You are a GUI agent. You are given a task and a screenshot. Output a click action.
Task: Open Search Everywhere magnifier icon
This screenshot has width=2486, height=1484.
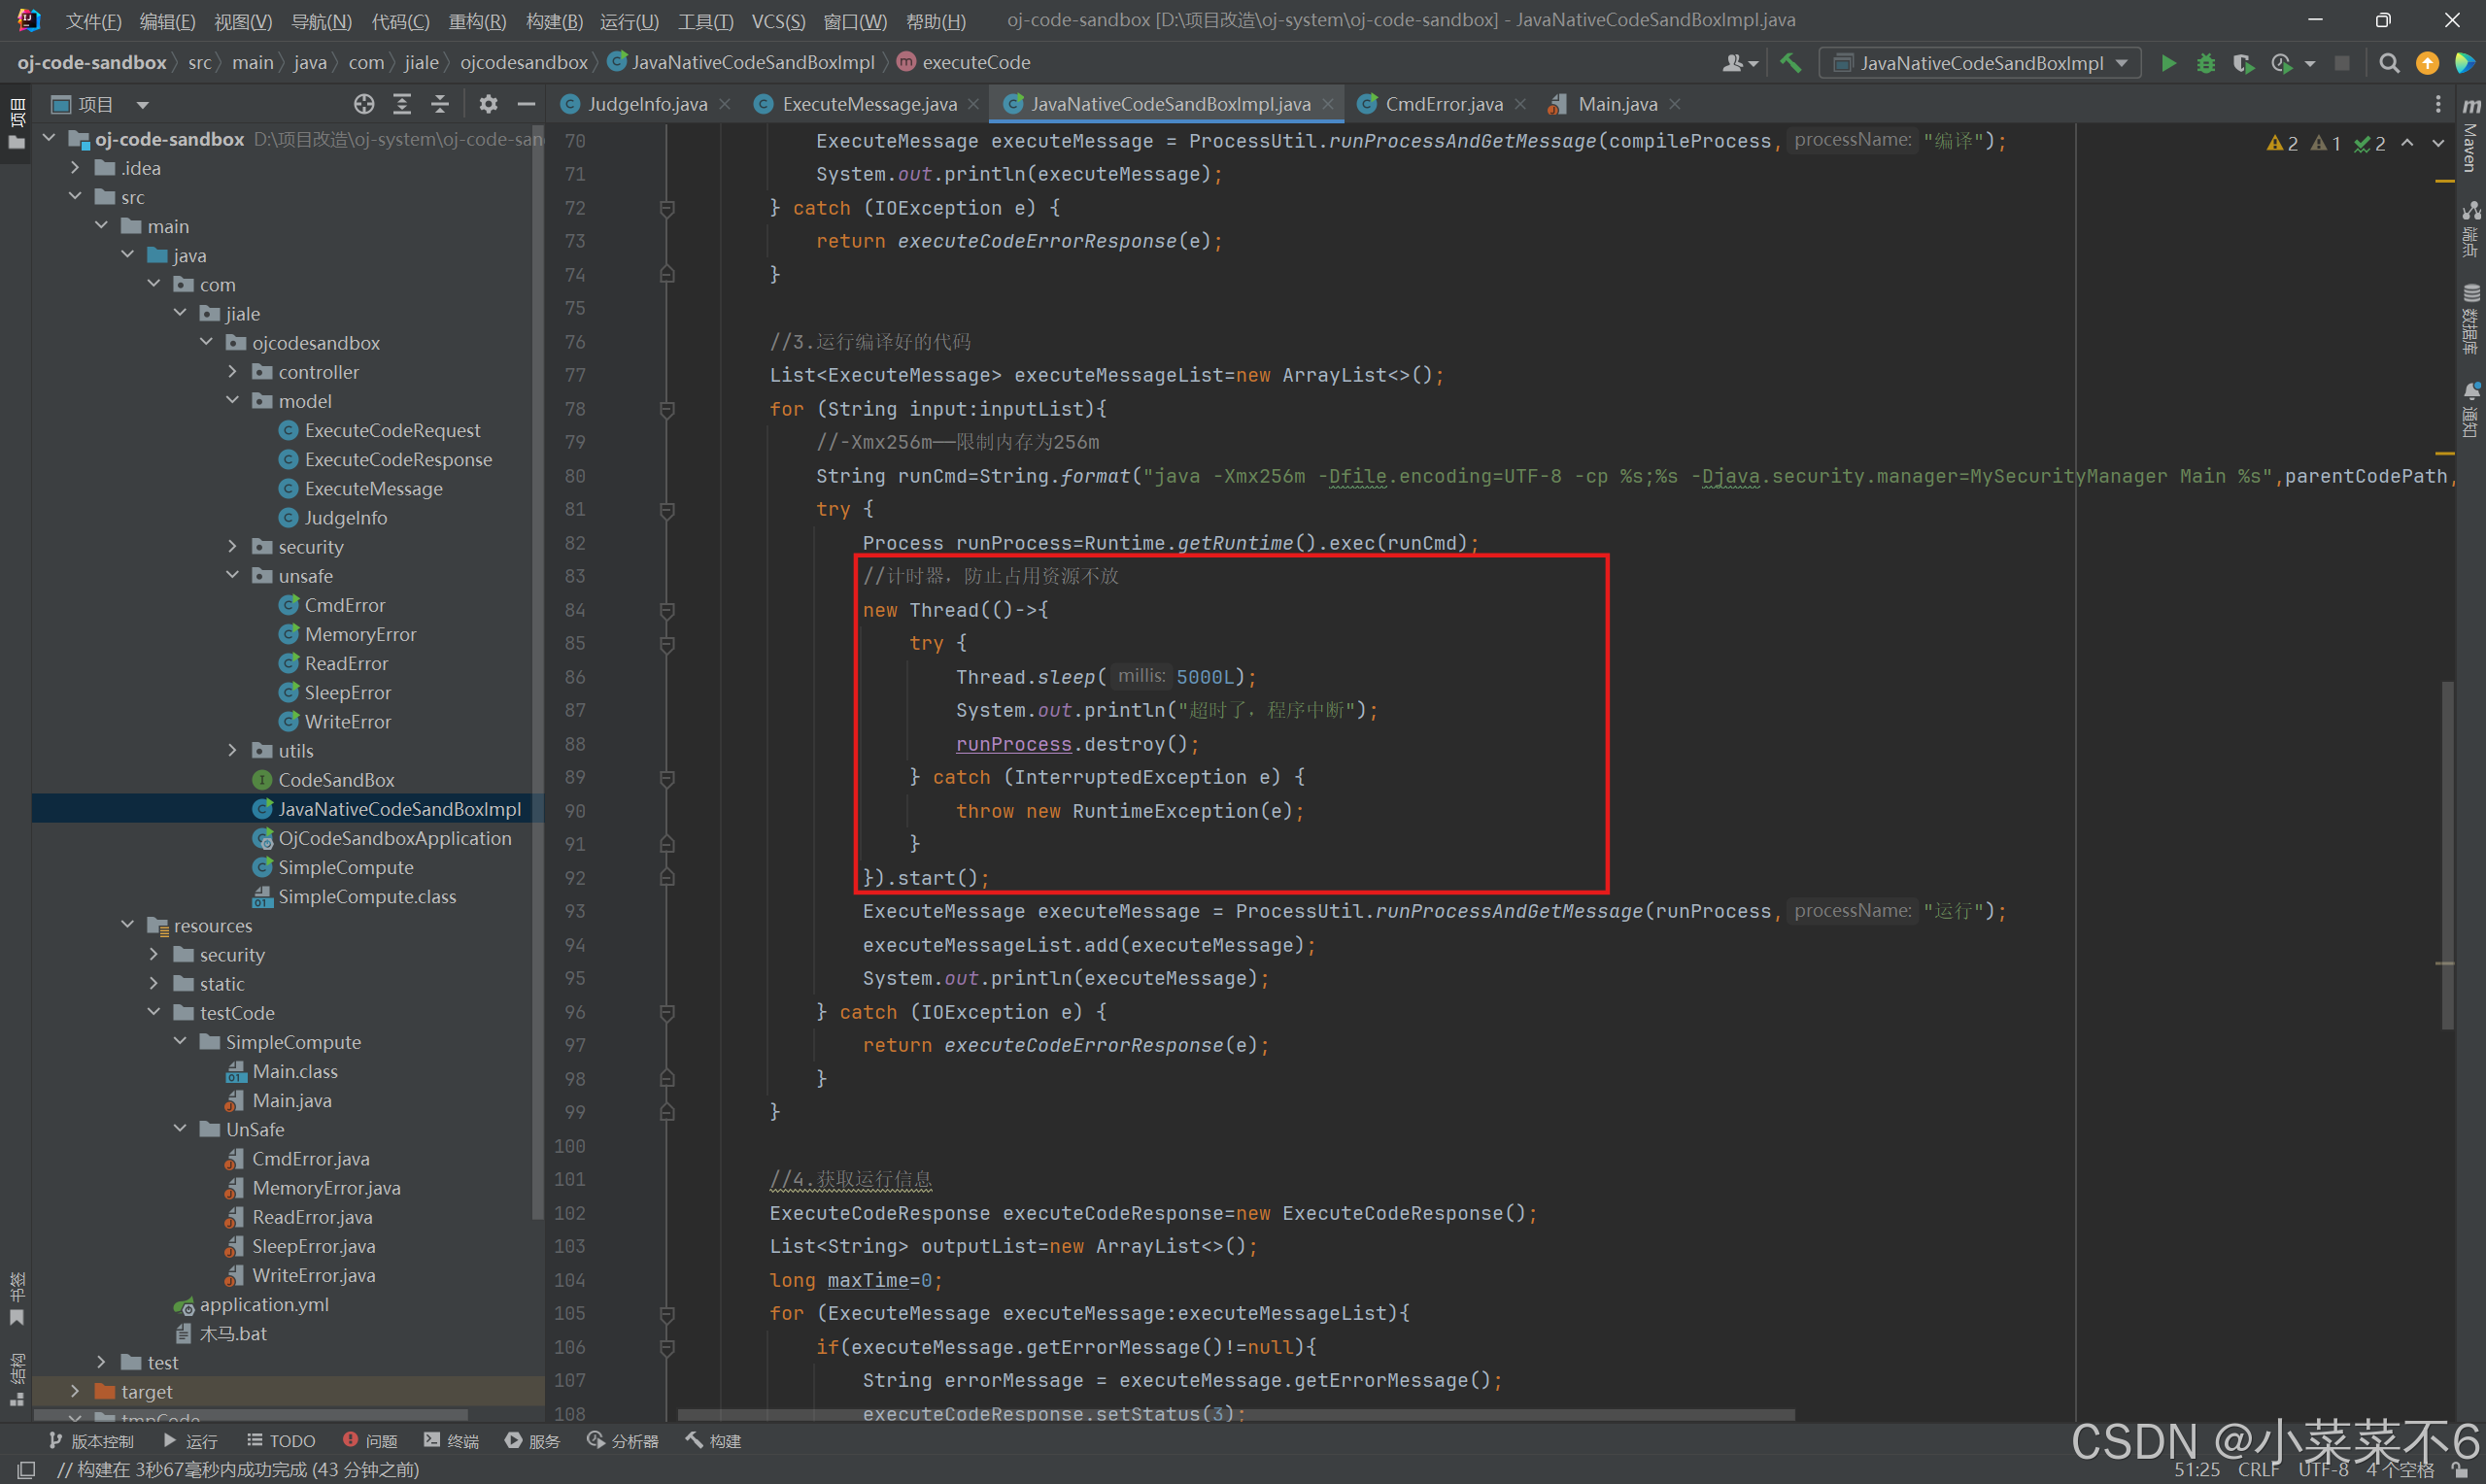point(2389,63)
